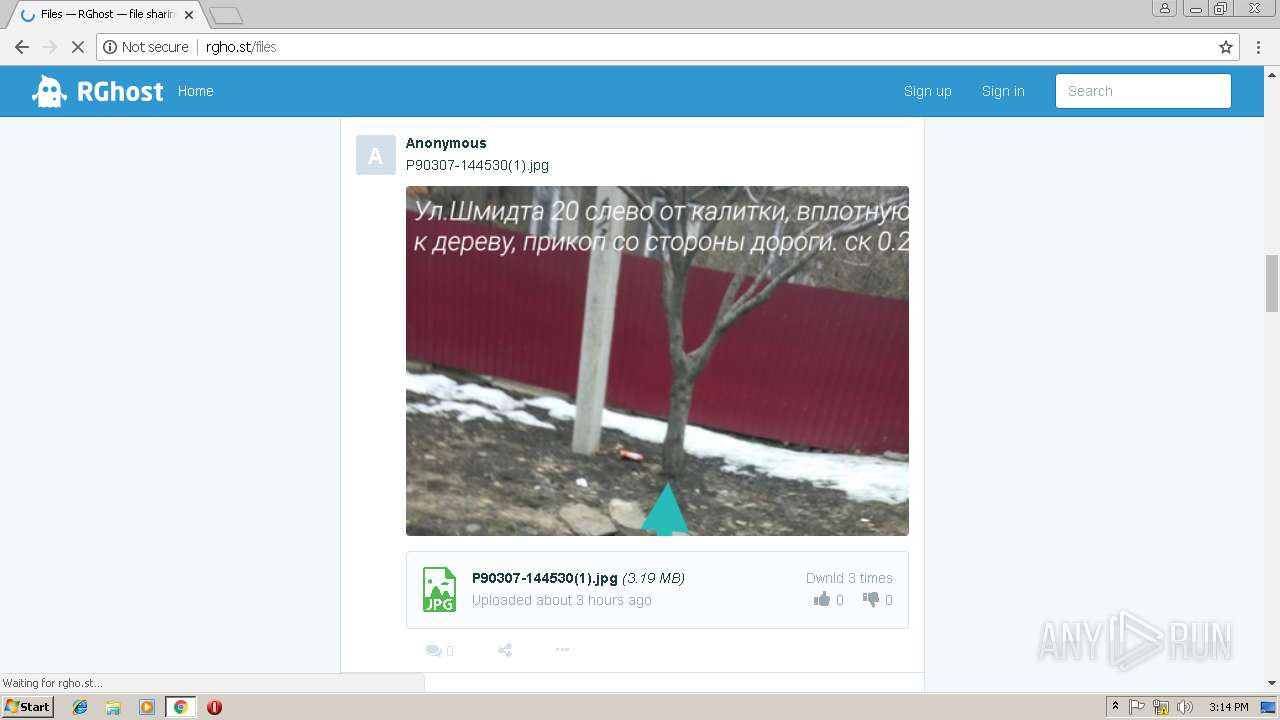
Task: Bookmark page with the star icon
Action: tap(1226, 47)
